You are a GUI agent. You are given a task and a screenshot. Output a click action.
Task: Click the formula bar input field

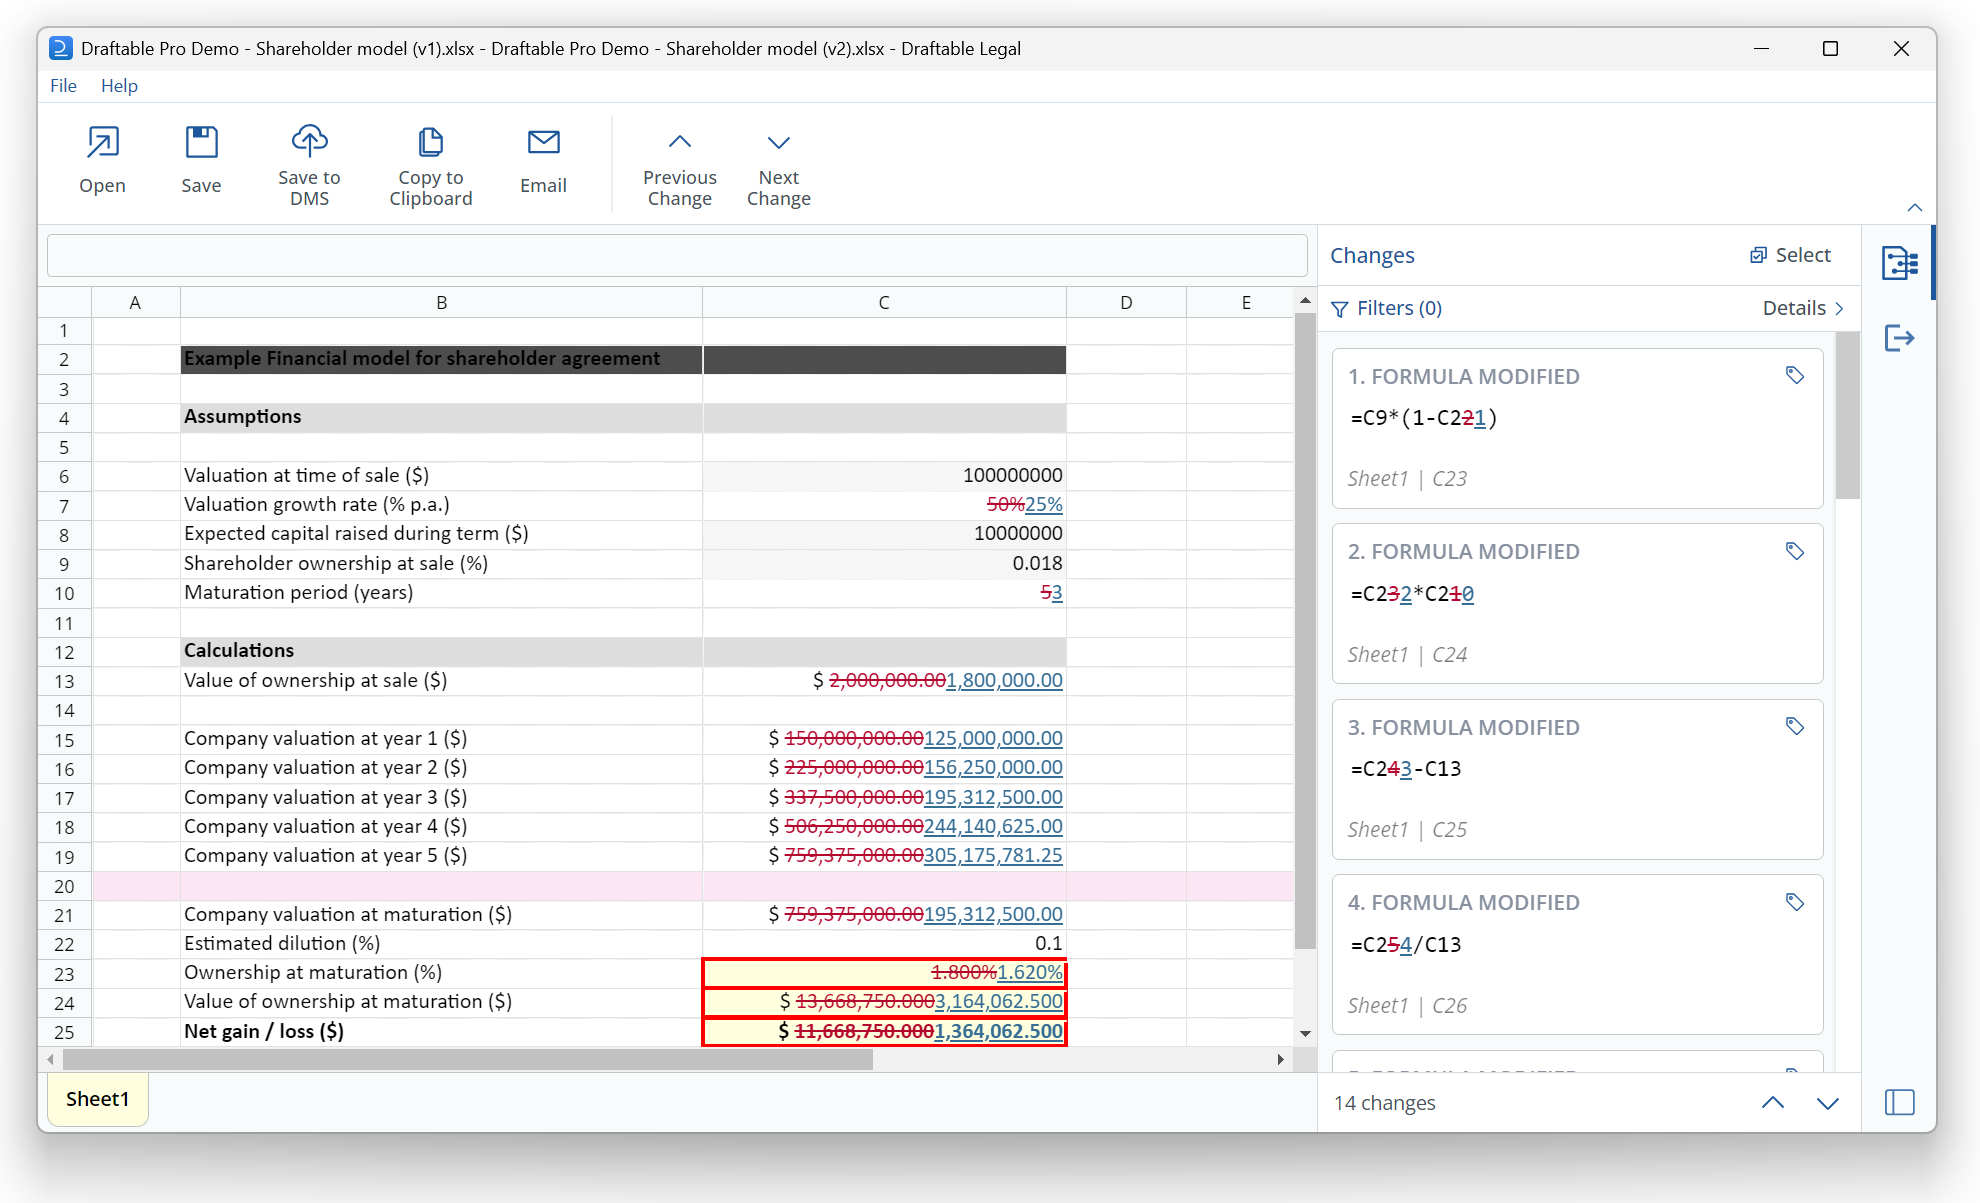(677, 256)
